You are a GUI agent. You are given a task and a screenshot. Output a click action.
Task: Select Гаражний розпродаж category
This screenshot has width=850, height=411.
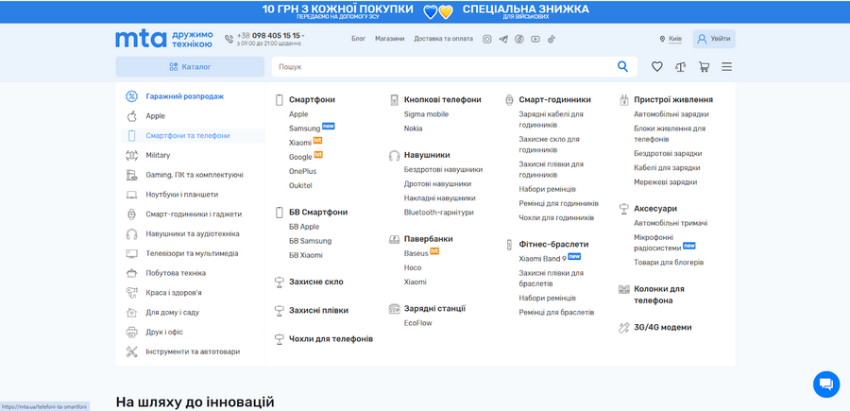[x=184, y=97]
